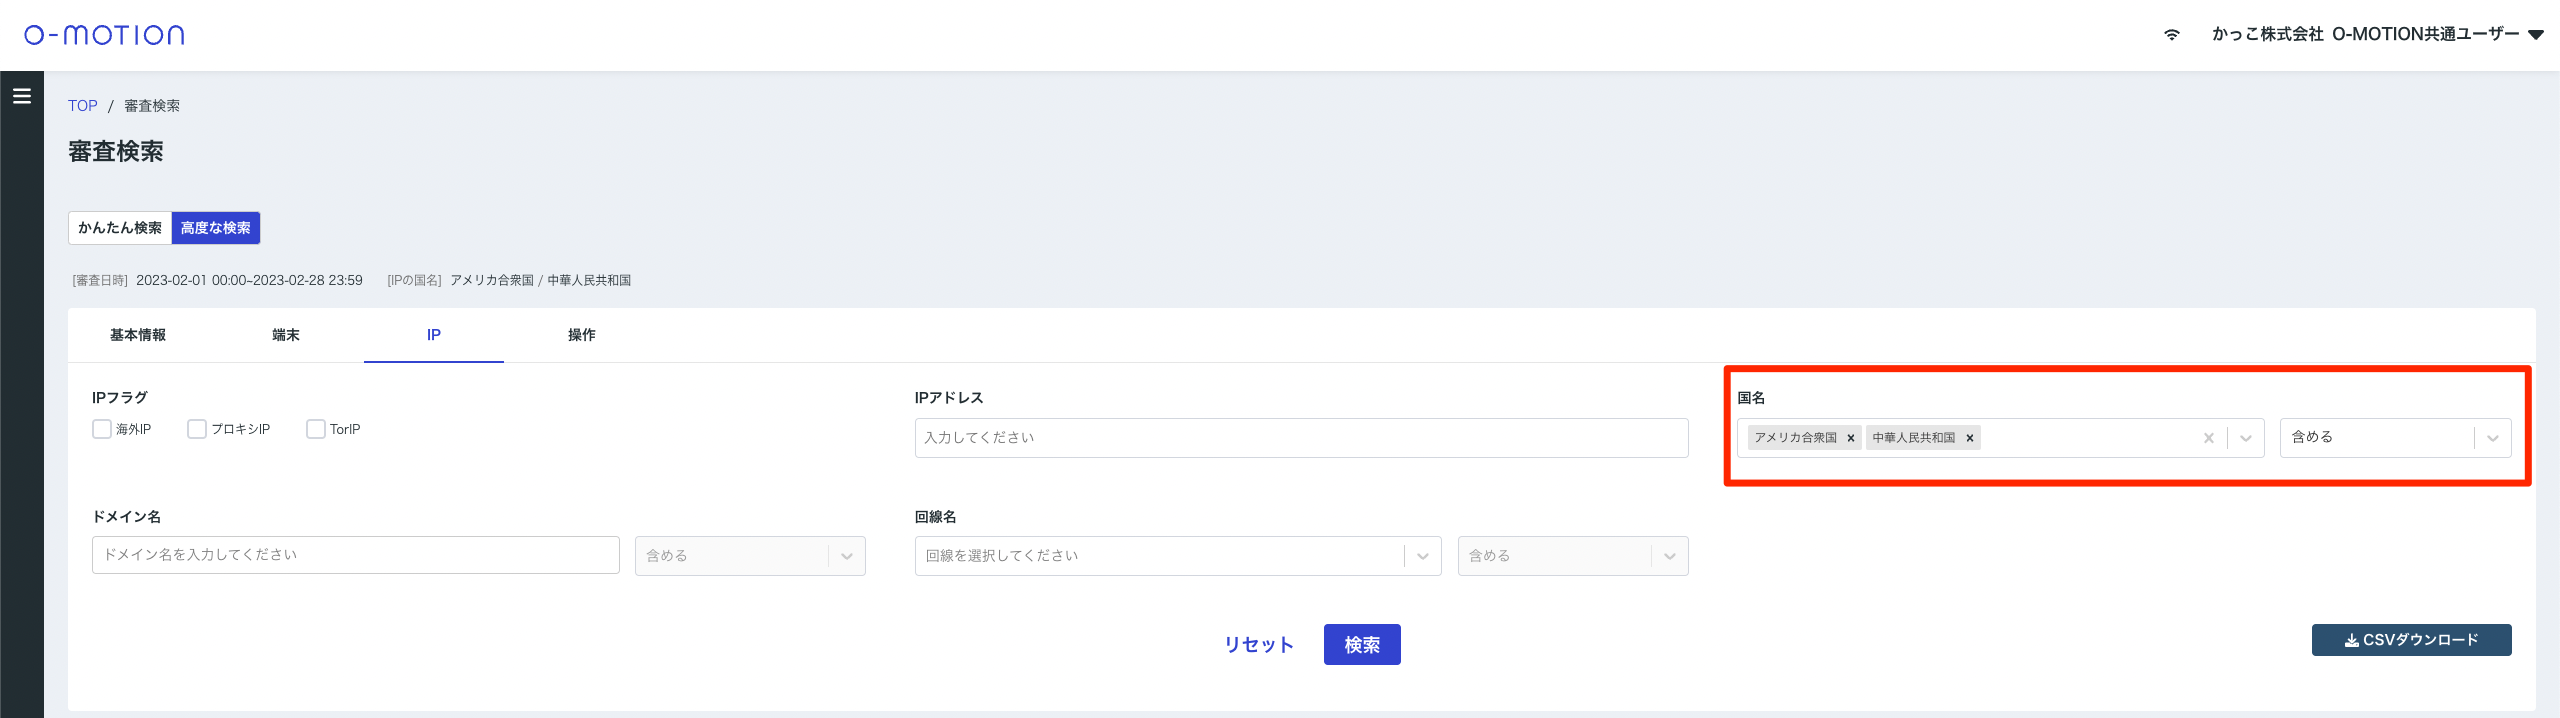Open the hamburger sidebar menu
Image resolution: width=2560 pixels, height=718 pixels.
coord(22,96)
